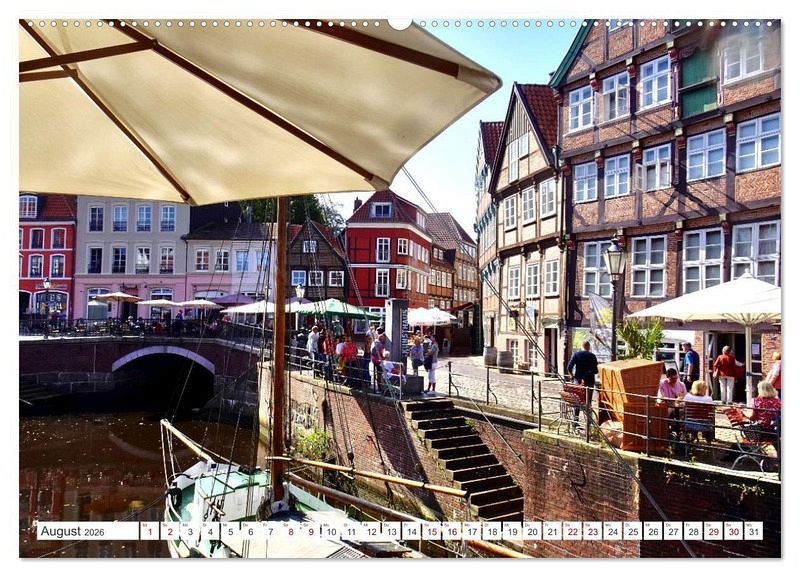Select date 1 in the calendar strip
This screenshot has width=800, height=577.
tap(149, 531)
